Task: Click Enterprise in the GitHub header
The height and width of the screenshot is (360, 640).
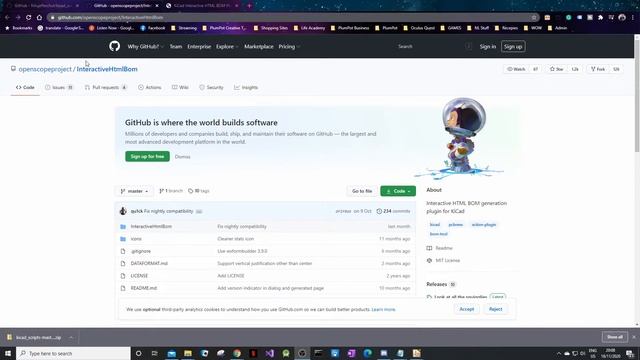Action: coord(199,47)
